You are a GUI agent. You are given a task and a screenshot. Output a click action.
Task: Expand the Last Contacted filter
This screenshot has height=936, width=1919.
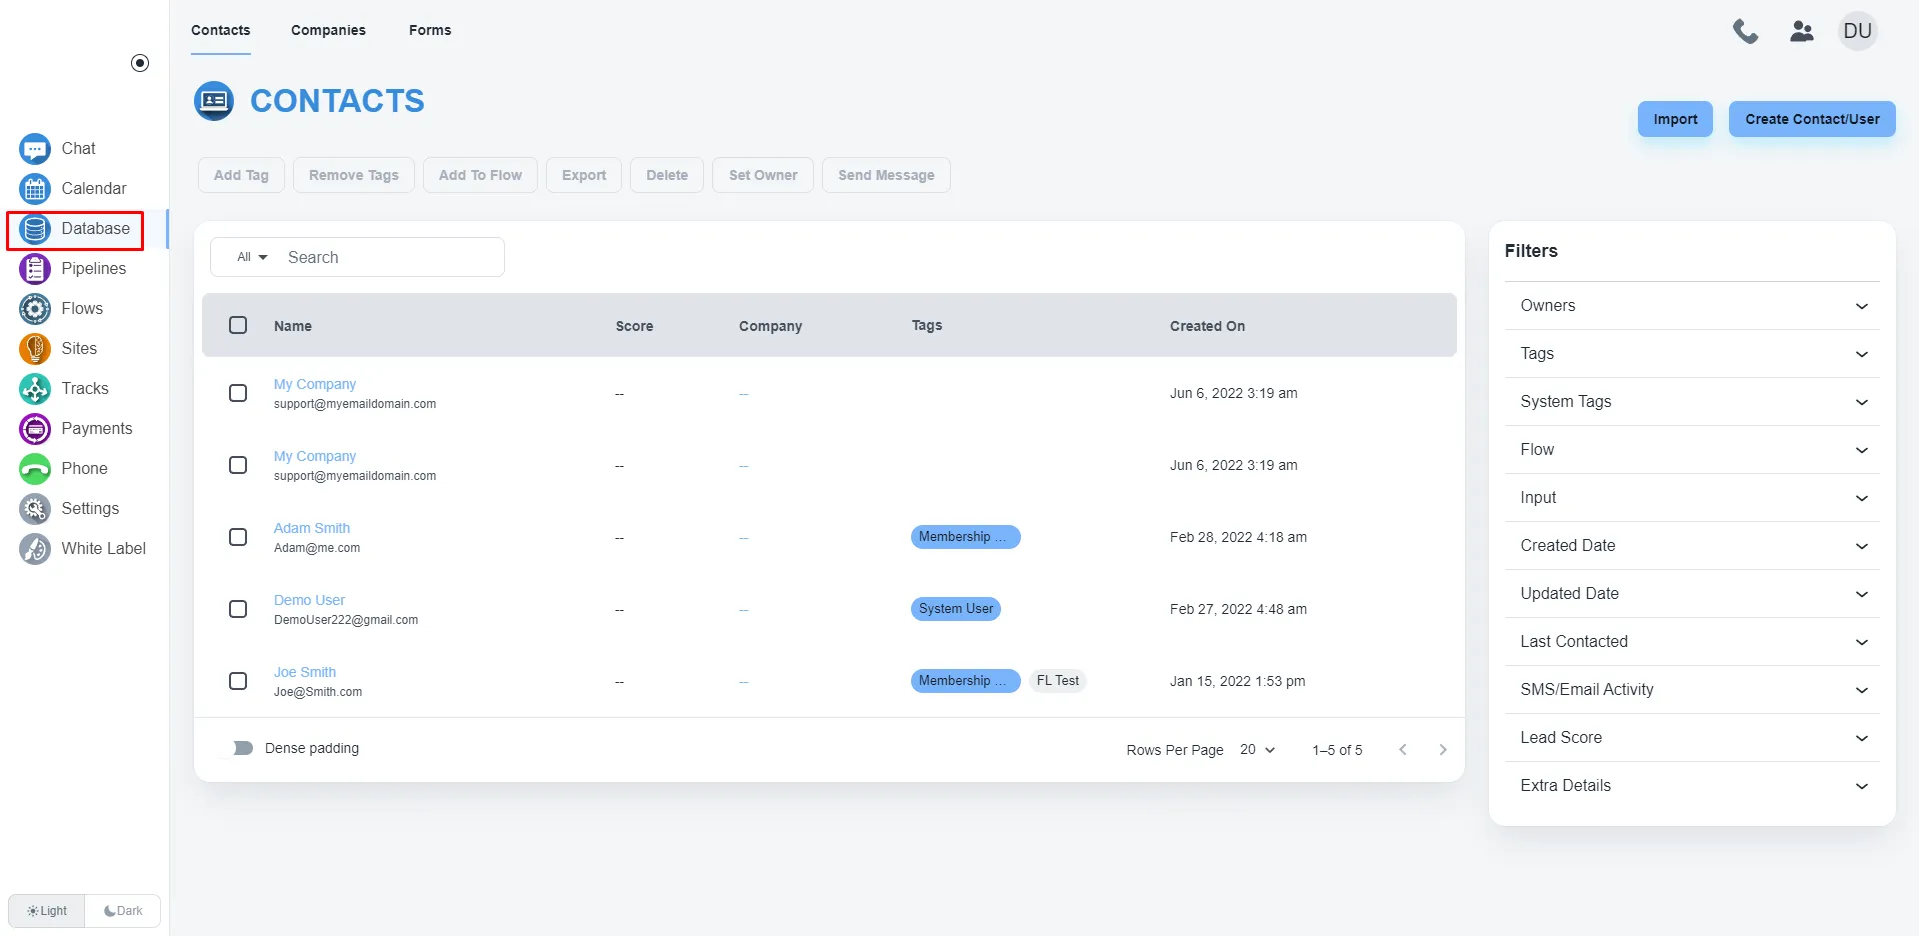click(1692, 642)
